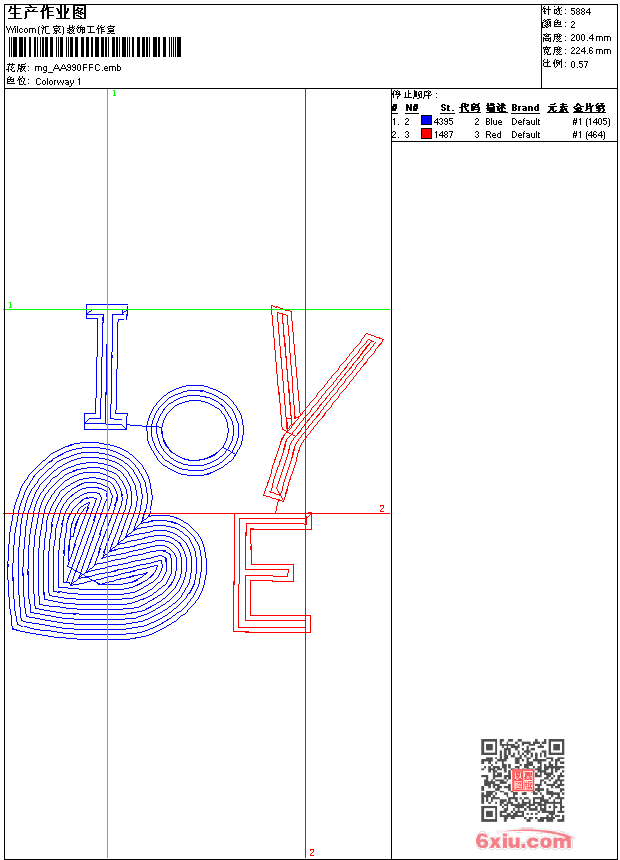Click the red thread color swatch
The height and width of the screenshot is (860, 620).
[x=426, y=134]
